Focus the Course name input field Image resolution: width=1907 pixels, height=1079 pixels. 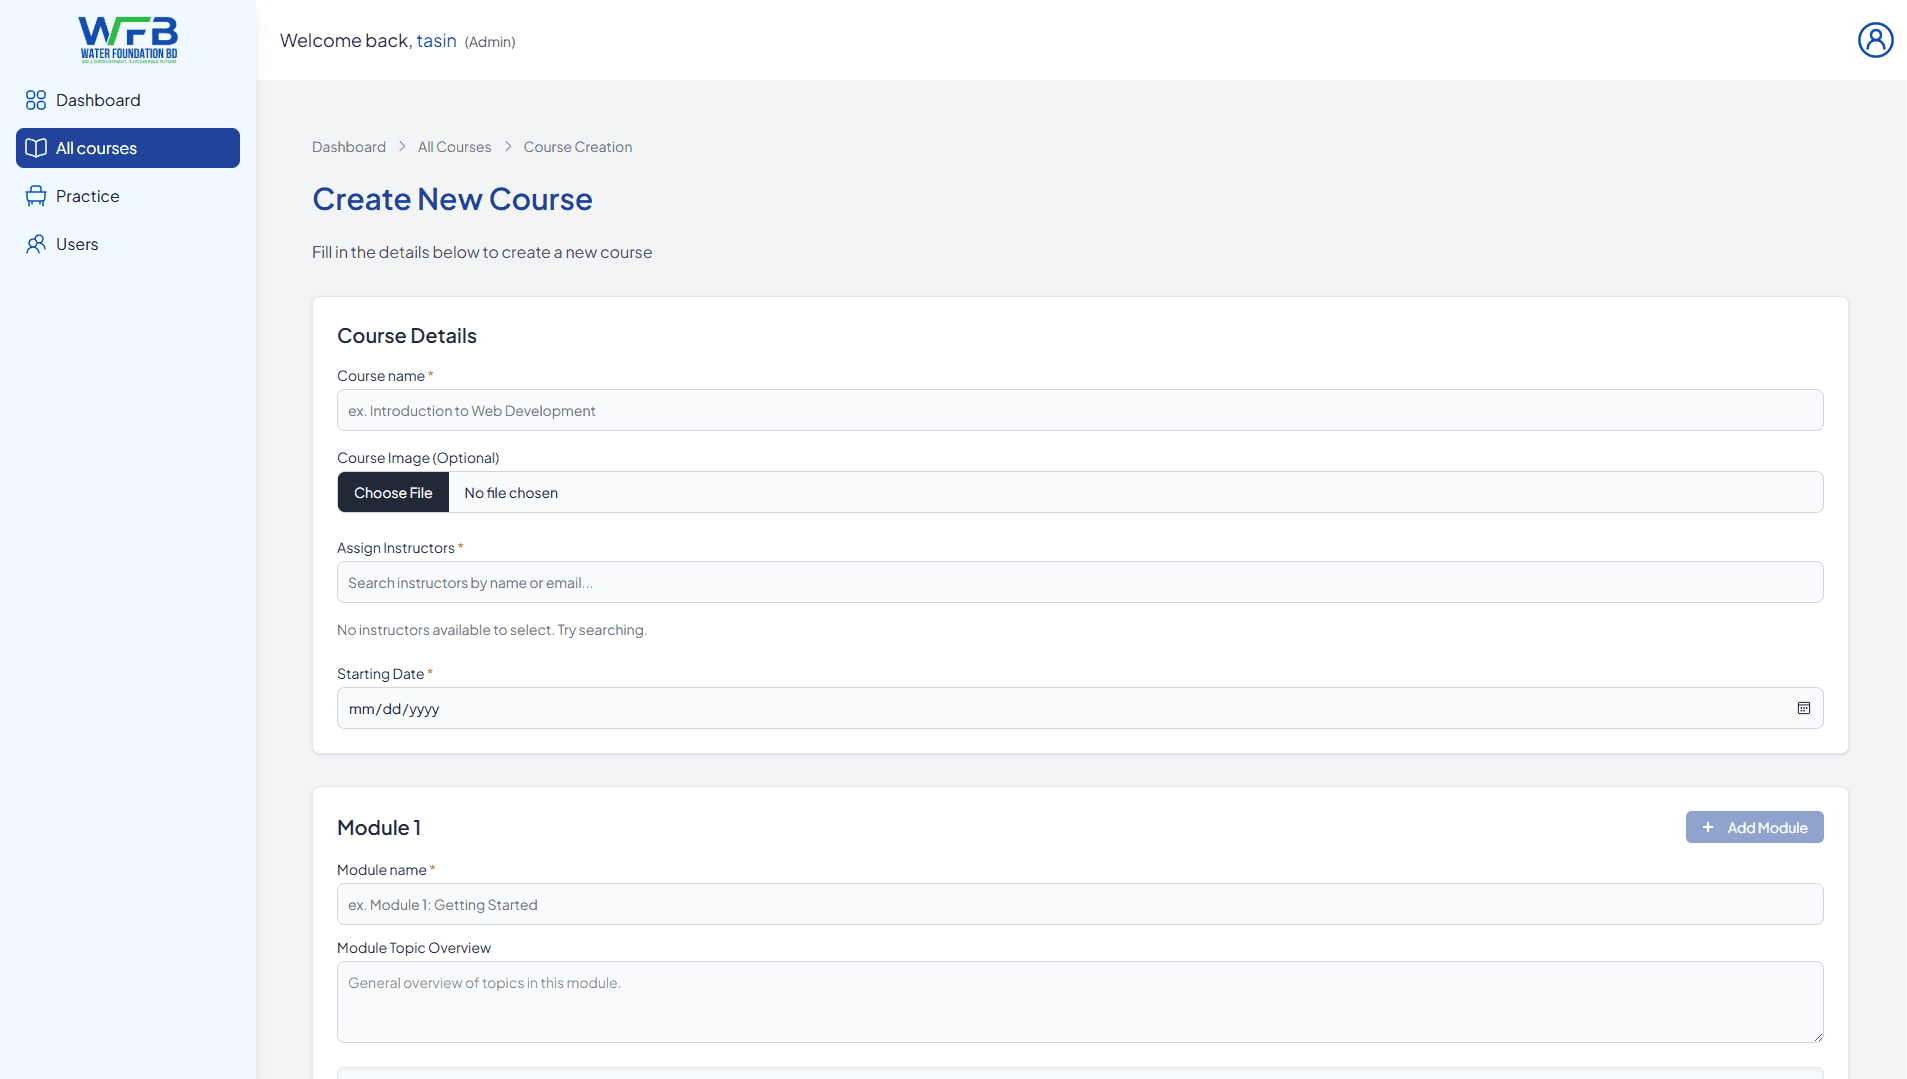click(1080, 410)
